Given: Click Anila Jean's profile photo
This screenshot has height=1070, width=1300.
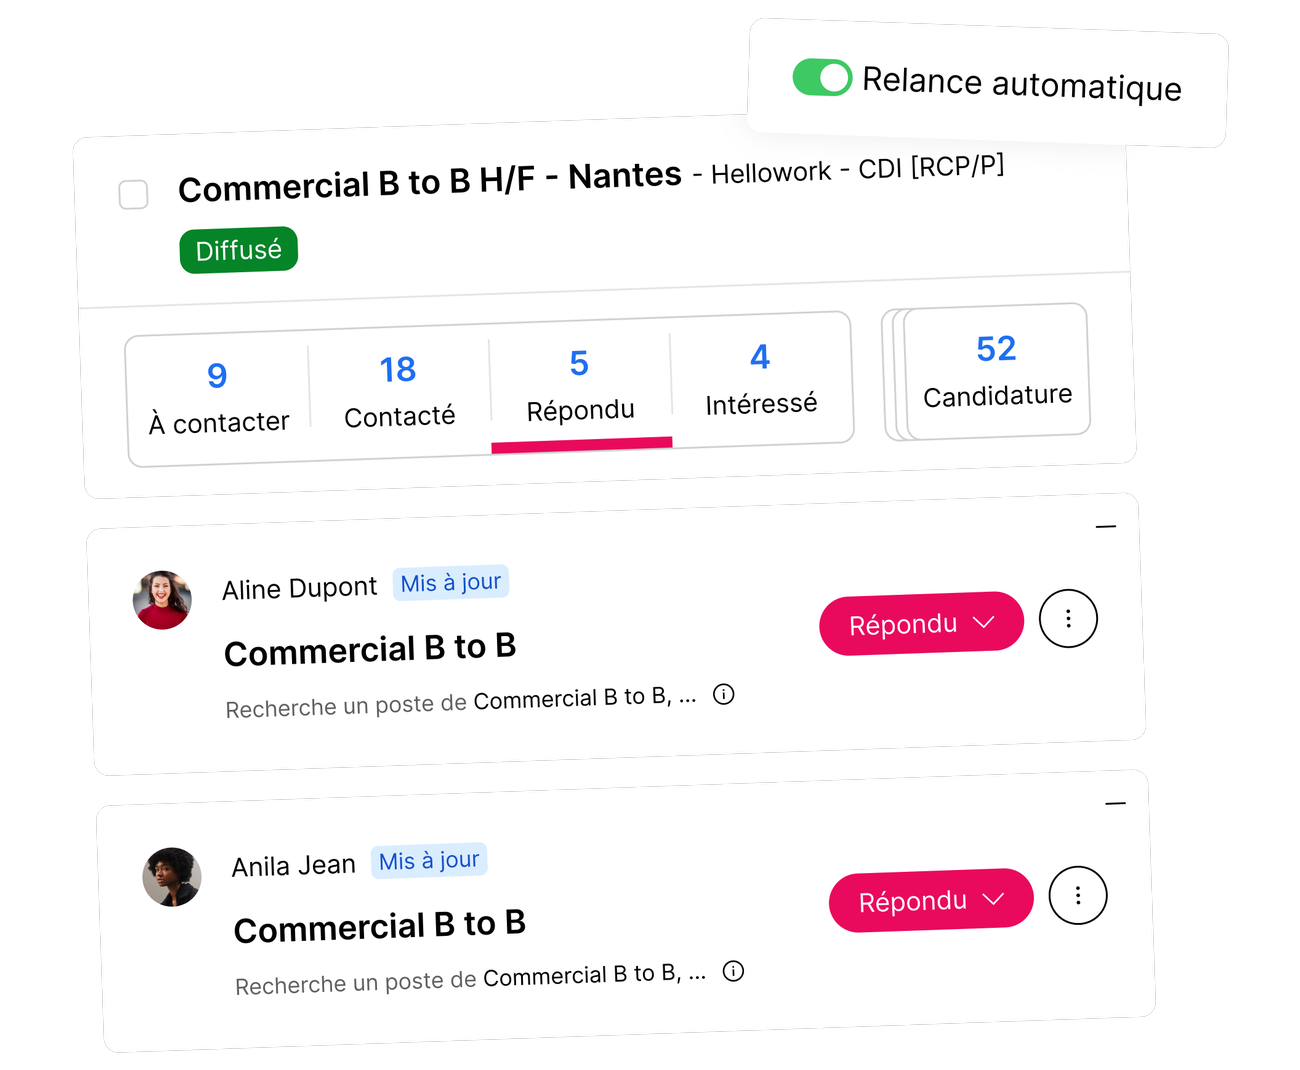Looking at the screenshot, I should pos(172,877).
